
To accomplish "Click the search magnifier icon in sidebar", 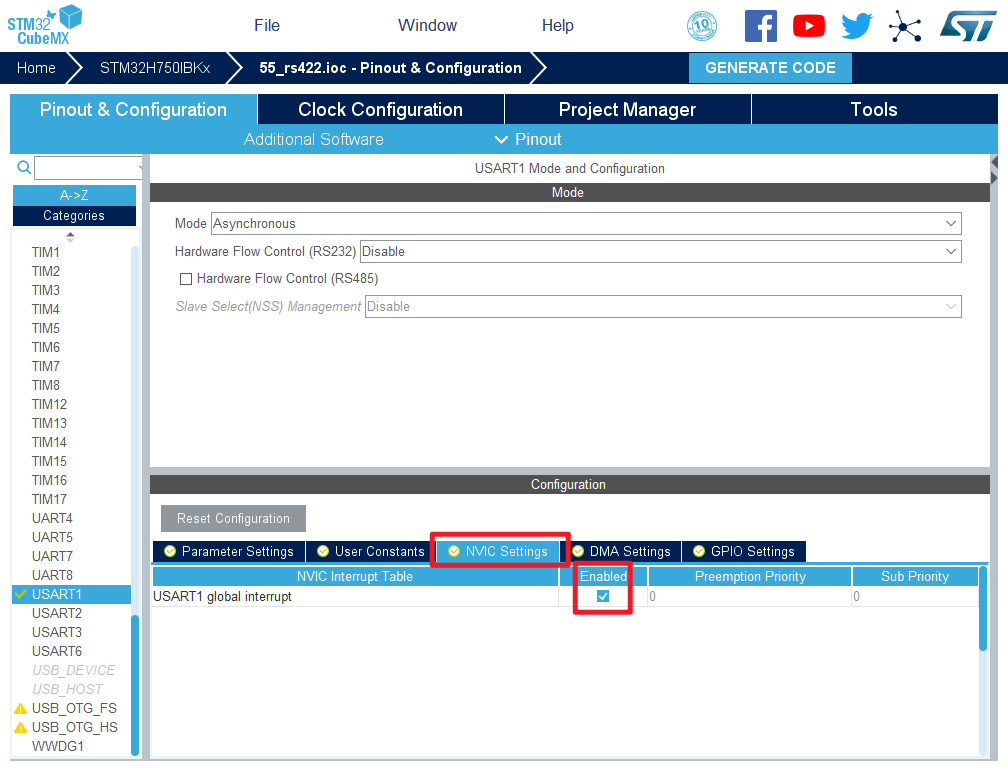I will tap(24, 167).
